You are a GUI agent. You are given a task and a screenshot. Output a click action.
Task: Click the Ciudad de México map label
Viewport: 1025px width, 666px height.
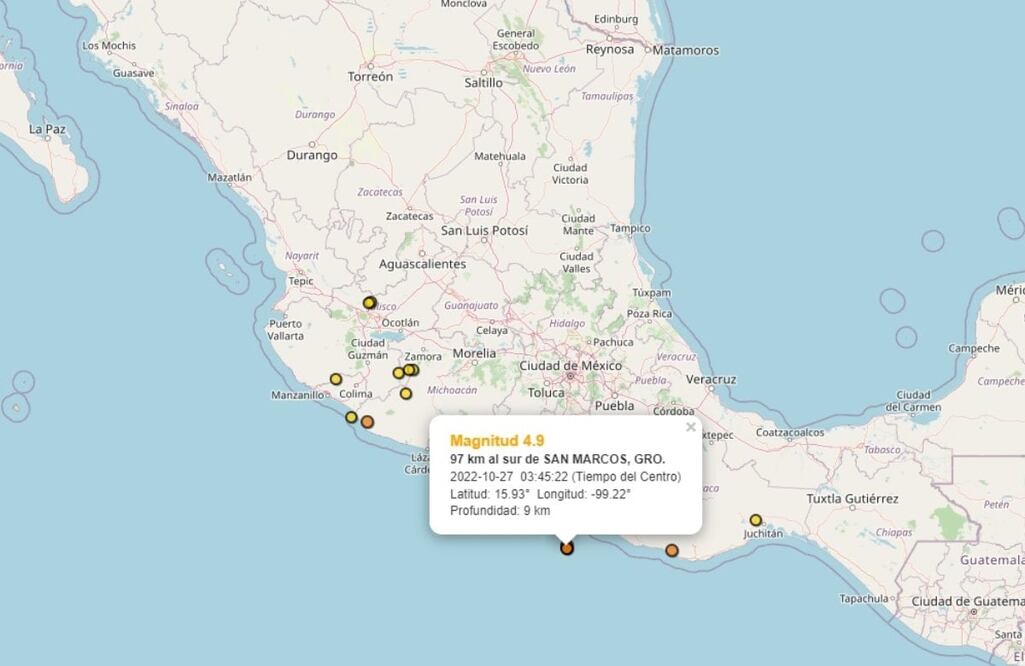(x=570, y=366)
